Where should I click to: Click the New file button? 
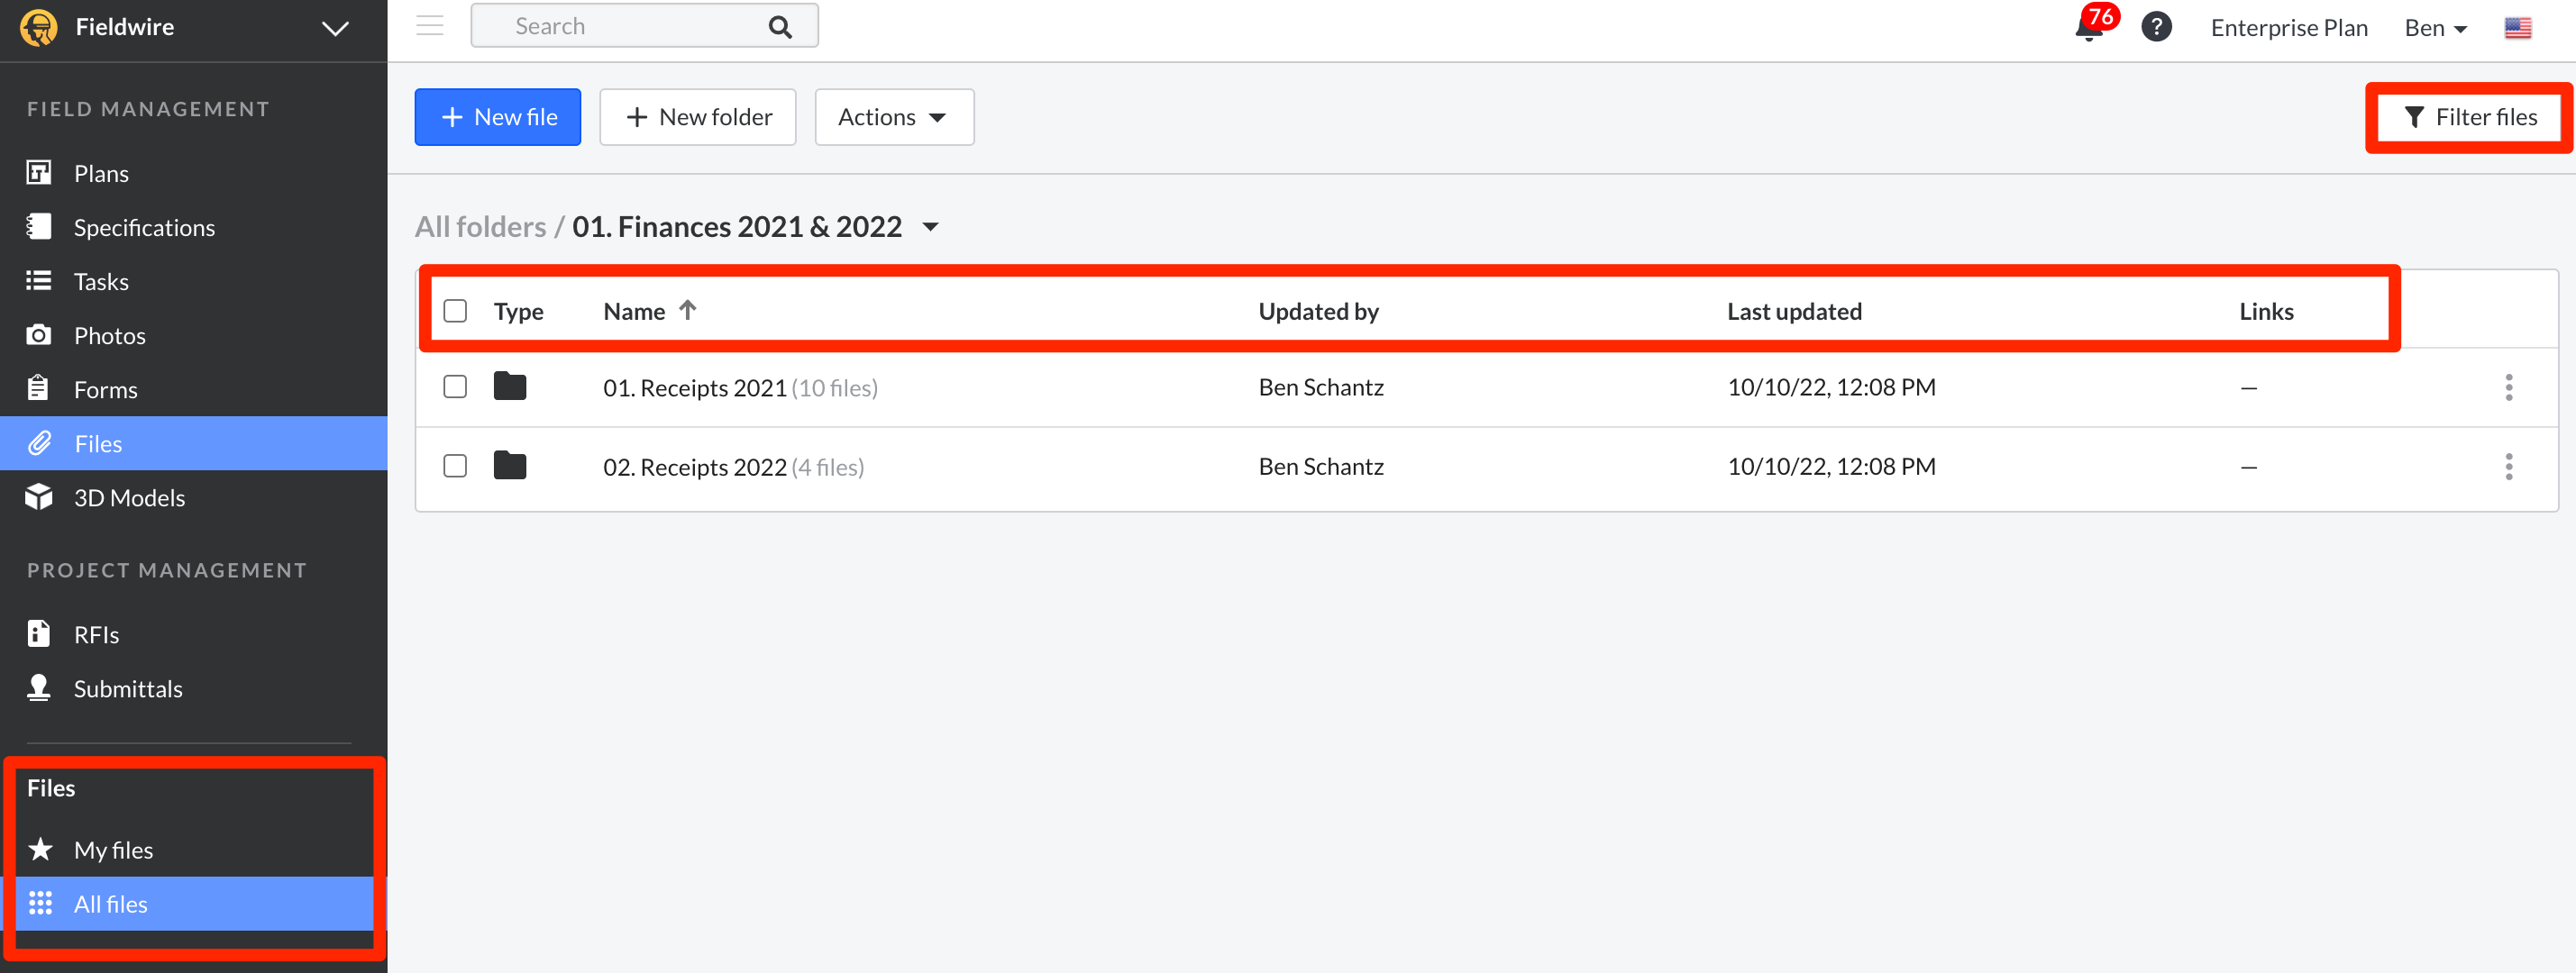click(497, 117)
